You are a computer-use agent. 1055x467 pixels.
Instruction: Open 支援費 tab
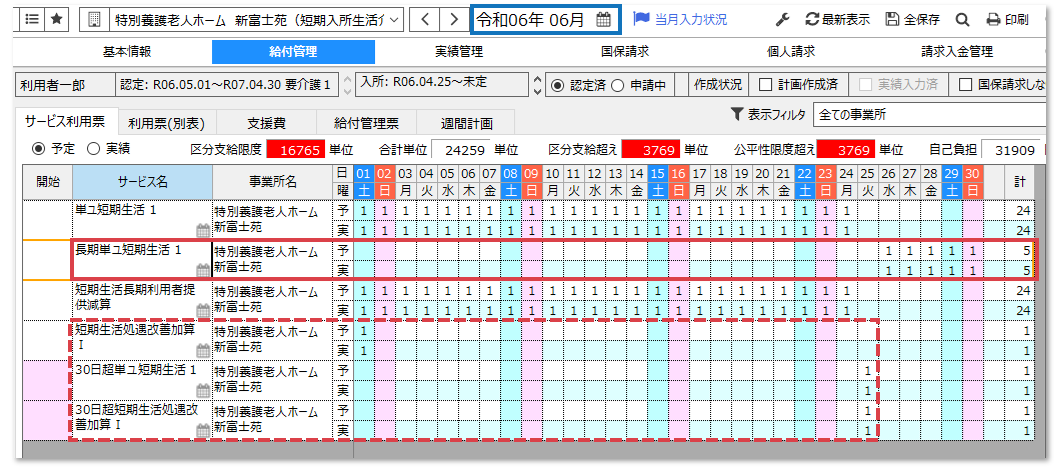click(x=266, y=123)
